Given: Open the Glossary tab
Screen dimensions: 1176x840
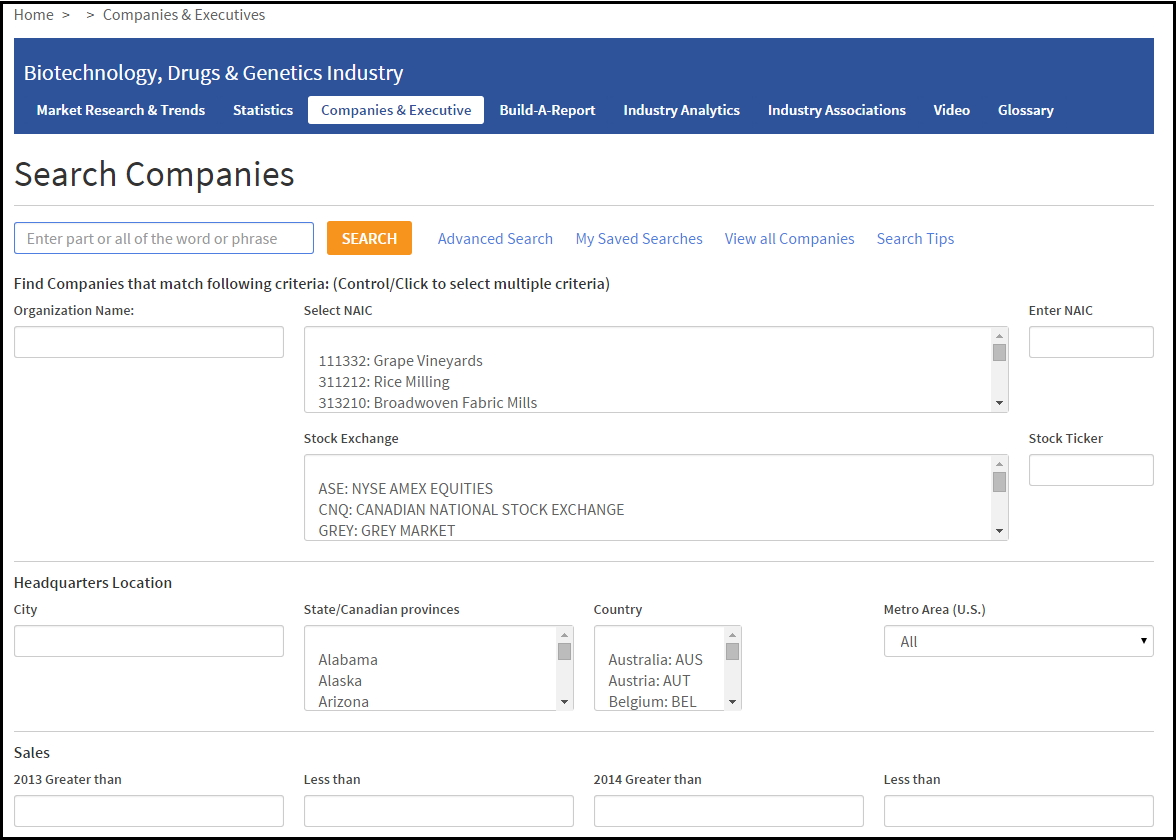Looking at the screenshot, I should click(x=1025, y=110).
